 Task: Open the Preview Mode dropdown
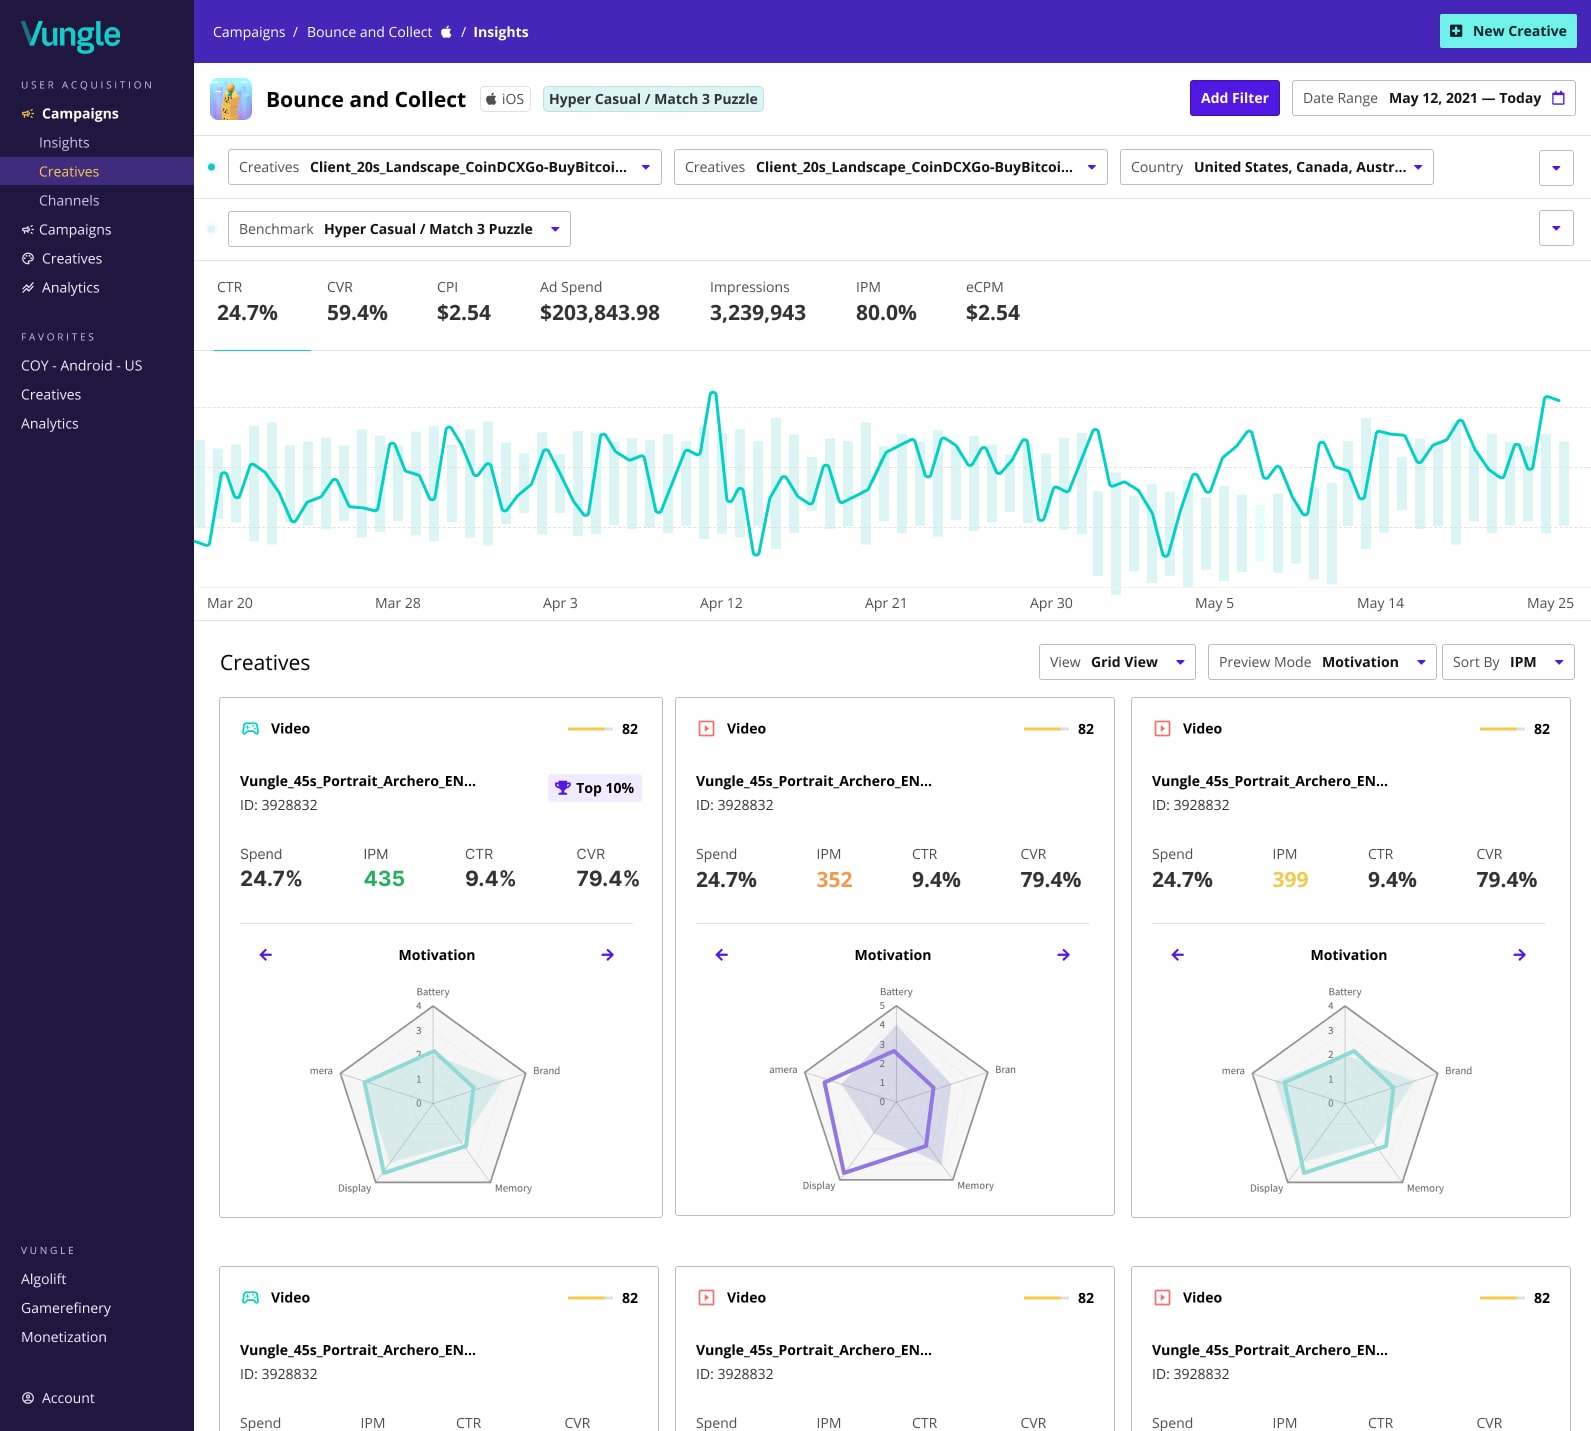[x=1322, y=662]
